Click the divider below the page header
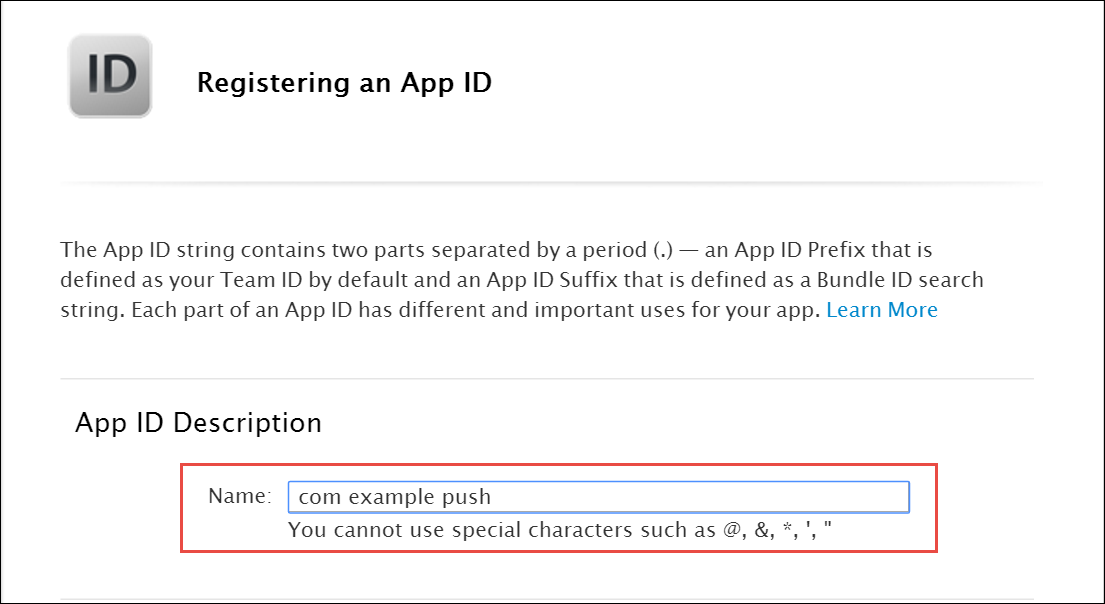This screenshot has width=1105, height=604. point(550,183)
